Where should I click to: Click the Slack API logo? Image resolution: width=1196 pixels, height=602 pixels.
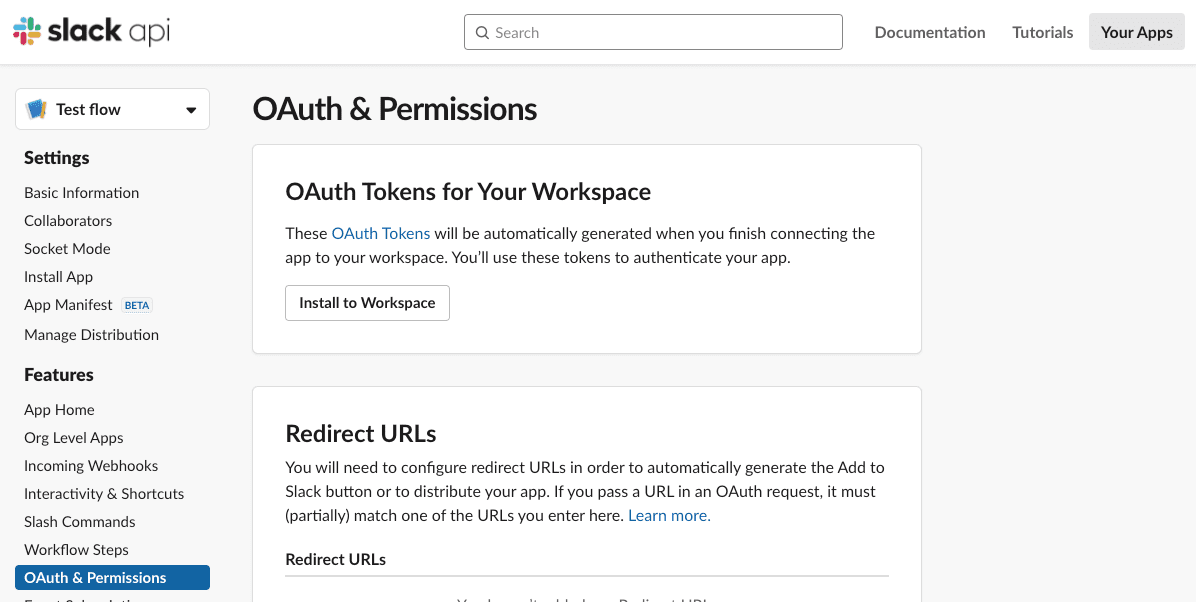pos(91,31)
